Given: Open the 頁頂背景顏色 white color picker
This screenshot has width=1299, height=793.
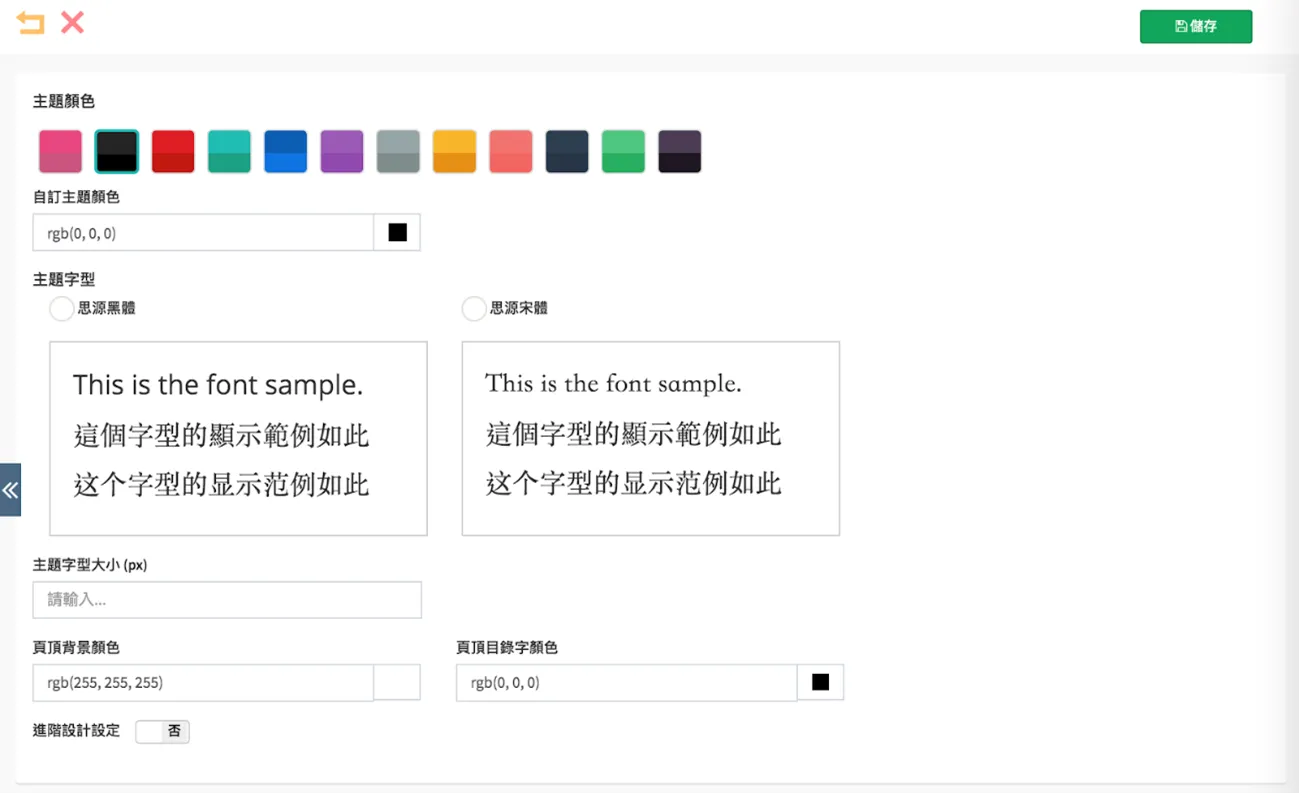Looking at the screenshot, I should (x=397, y=683).
